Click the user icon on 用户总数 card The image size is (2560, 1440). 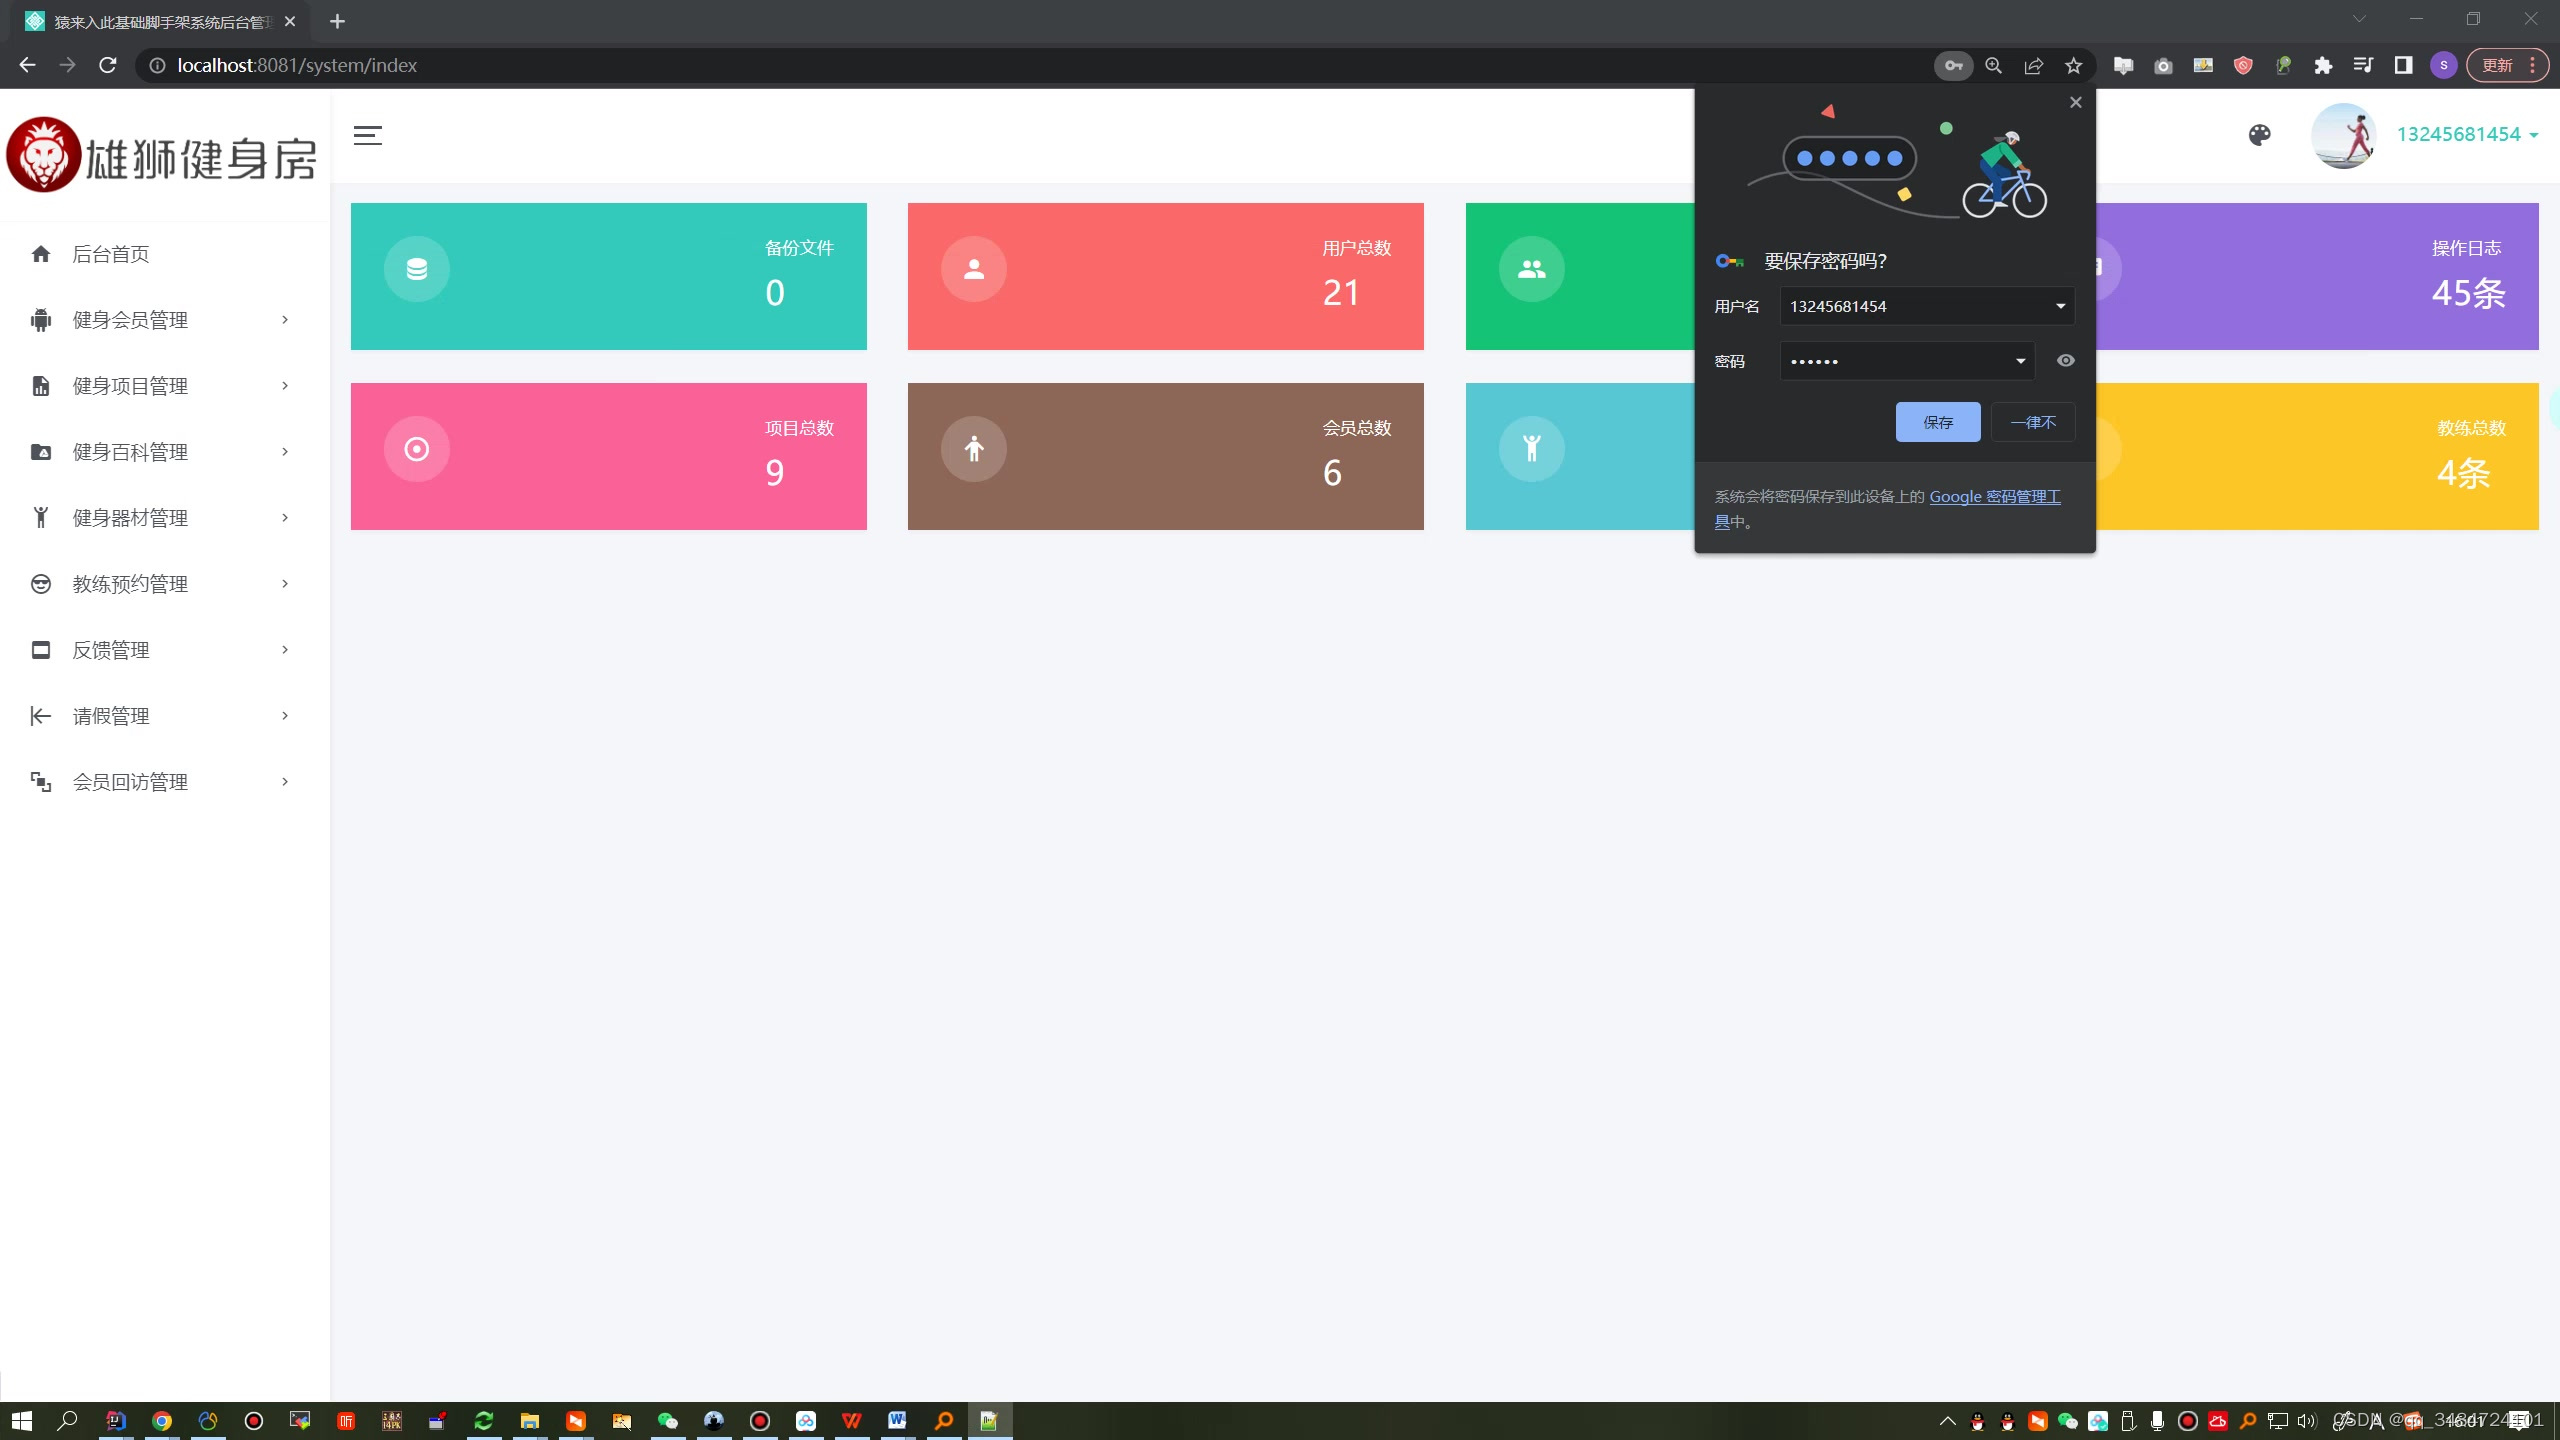point(973,269)
